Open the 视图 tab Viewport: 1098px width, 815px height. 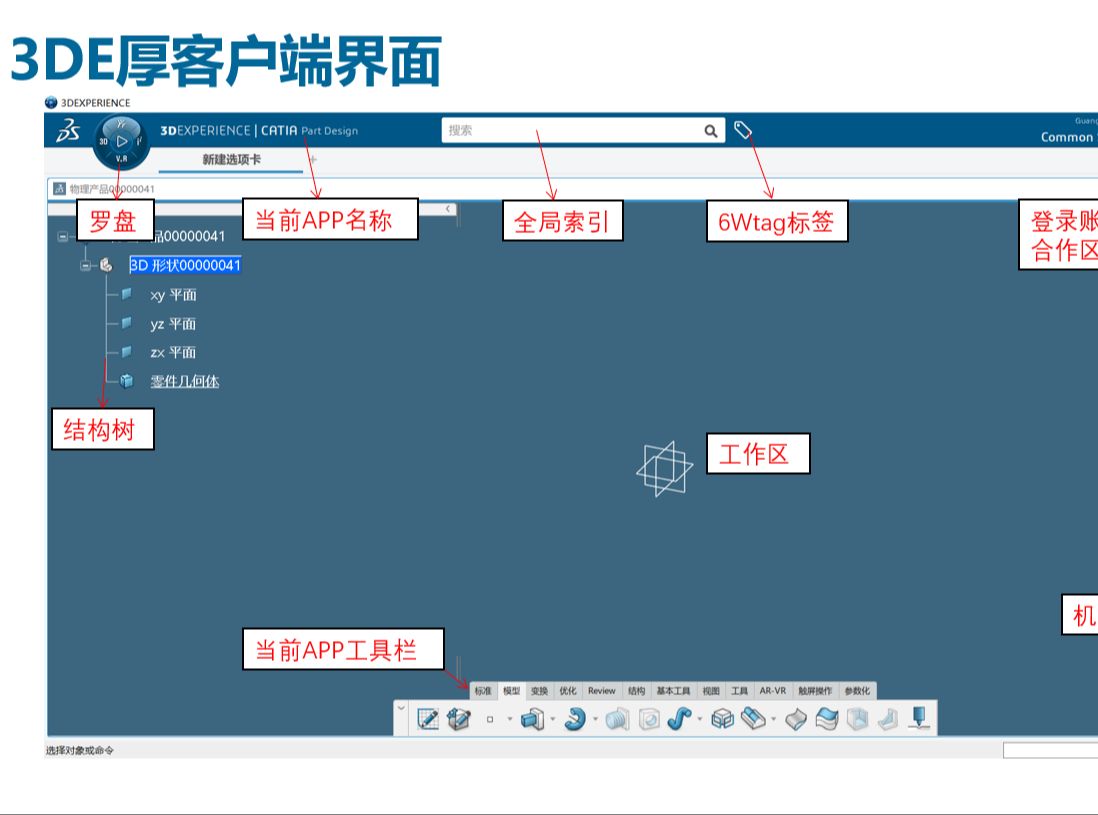(711, 691)
